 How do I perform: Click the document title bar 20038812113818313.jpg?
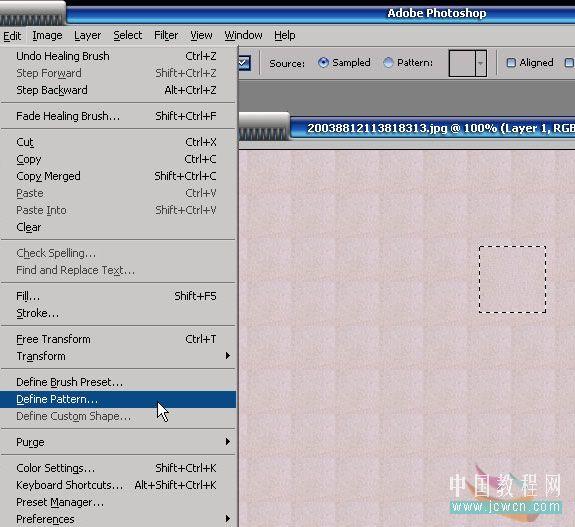[x=433, y=128]
